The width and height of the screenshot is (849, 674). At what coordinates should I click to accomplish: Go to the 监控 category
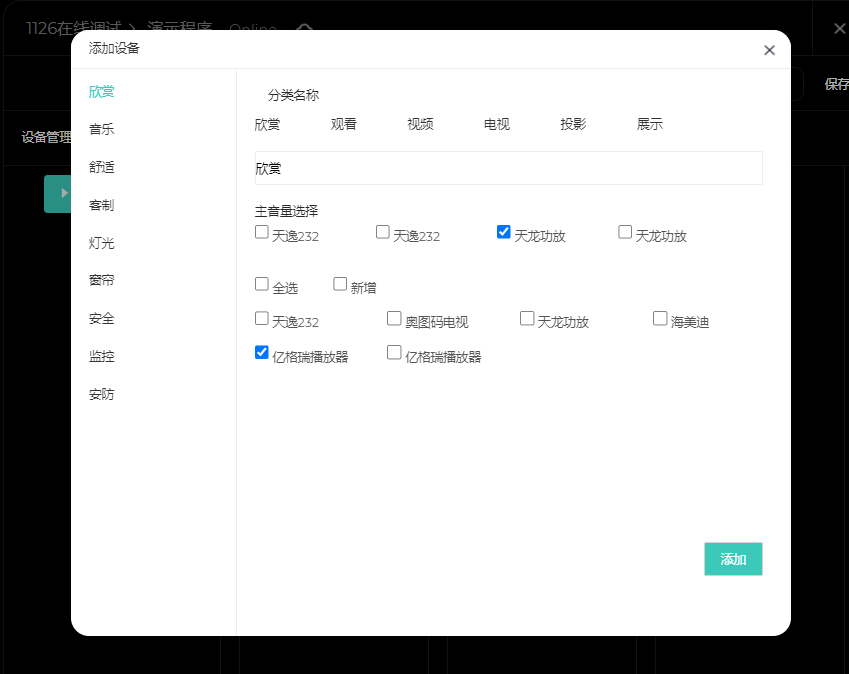coord(102,356)
